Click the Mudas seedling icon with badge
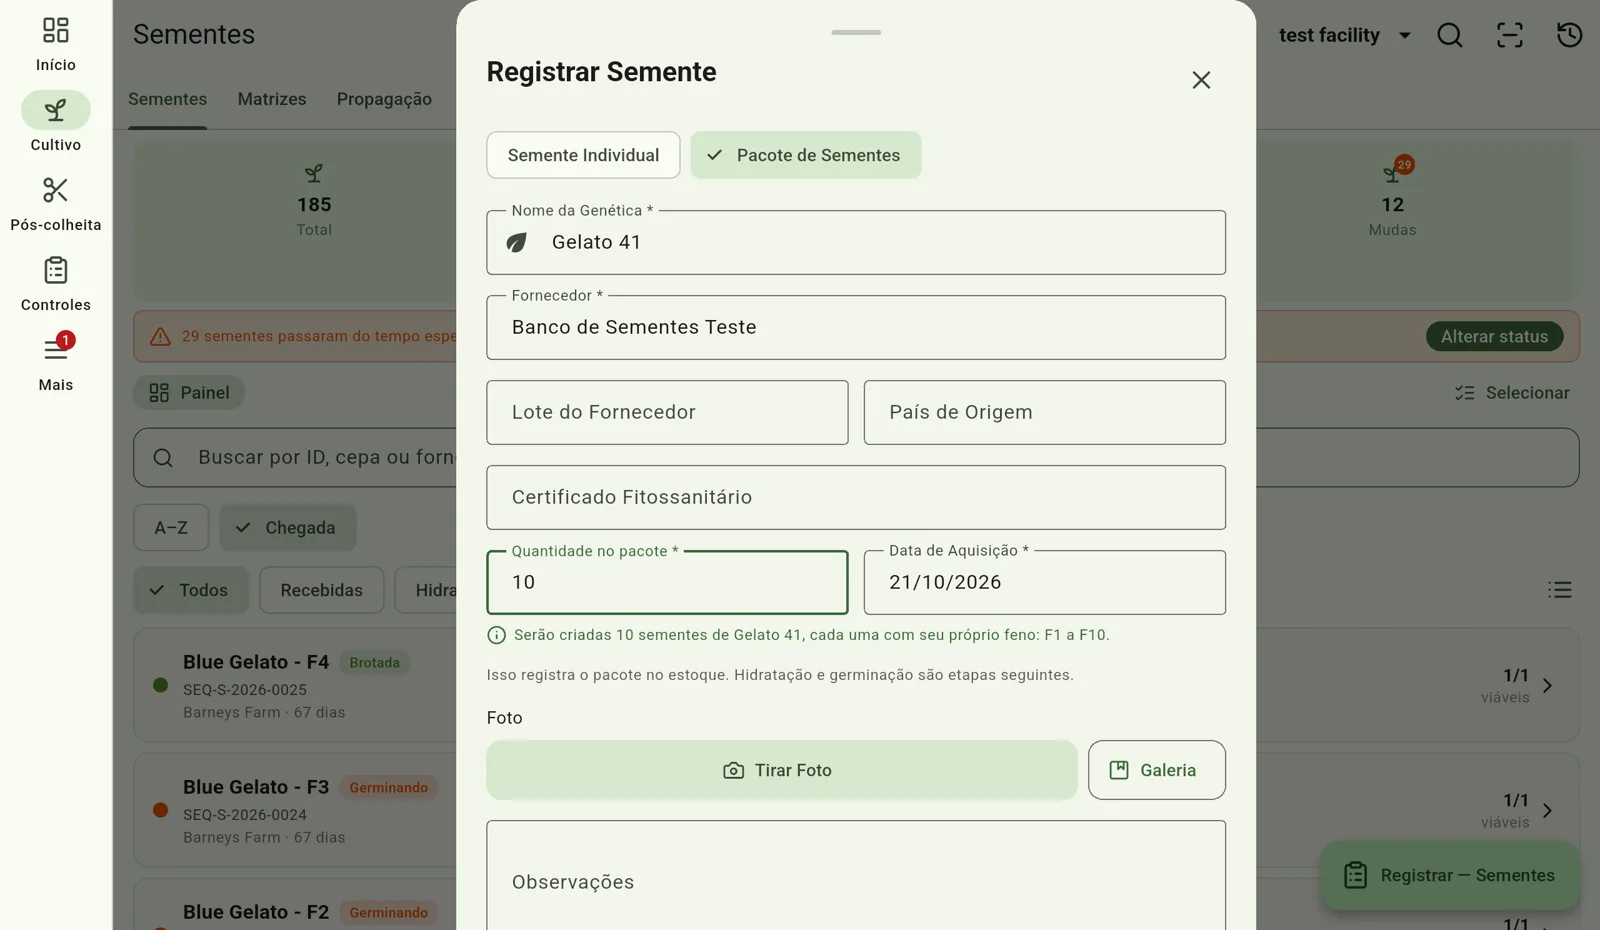This screenshot has width=1600, height=930. pyautogui.click(x=1392, y=173)
